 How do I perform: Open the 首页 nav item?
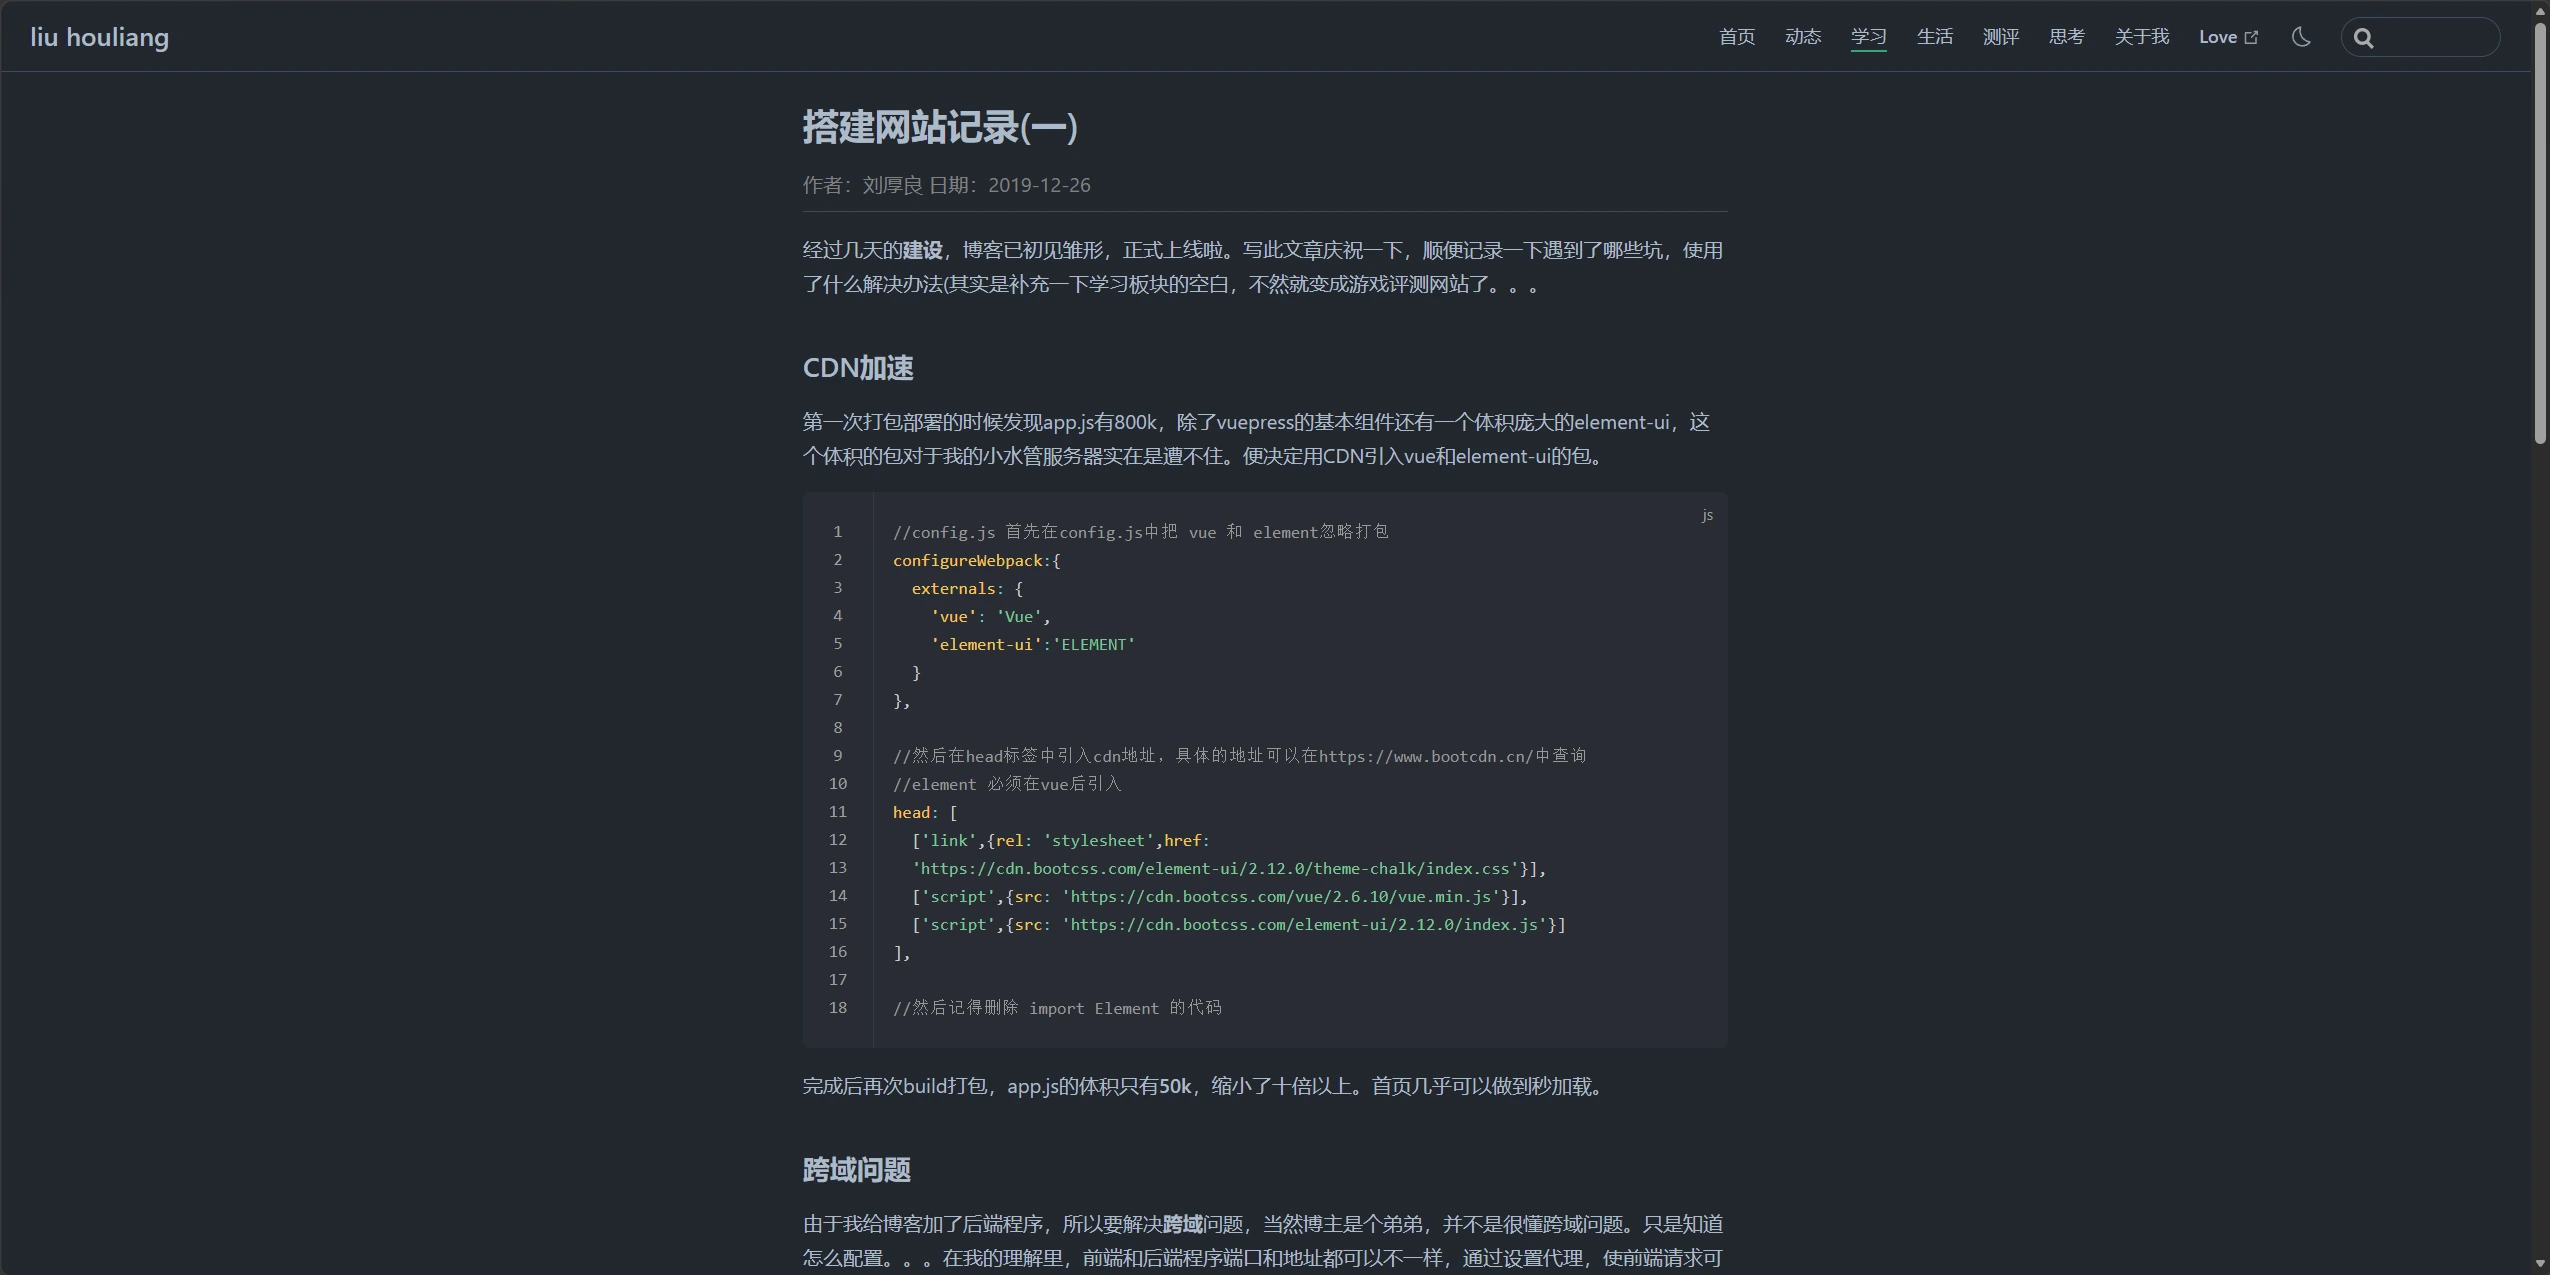pyautogui.click(x=1737, y=37)
